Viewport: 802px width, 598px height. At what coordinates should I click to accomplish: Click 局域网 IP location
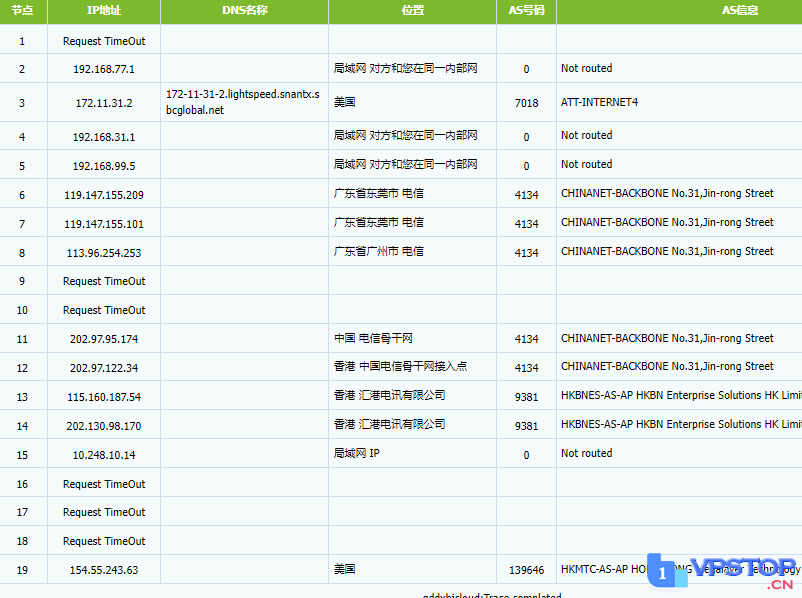click(357, 453)
